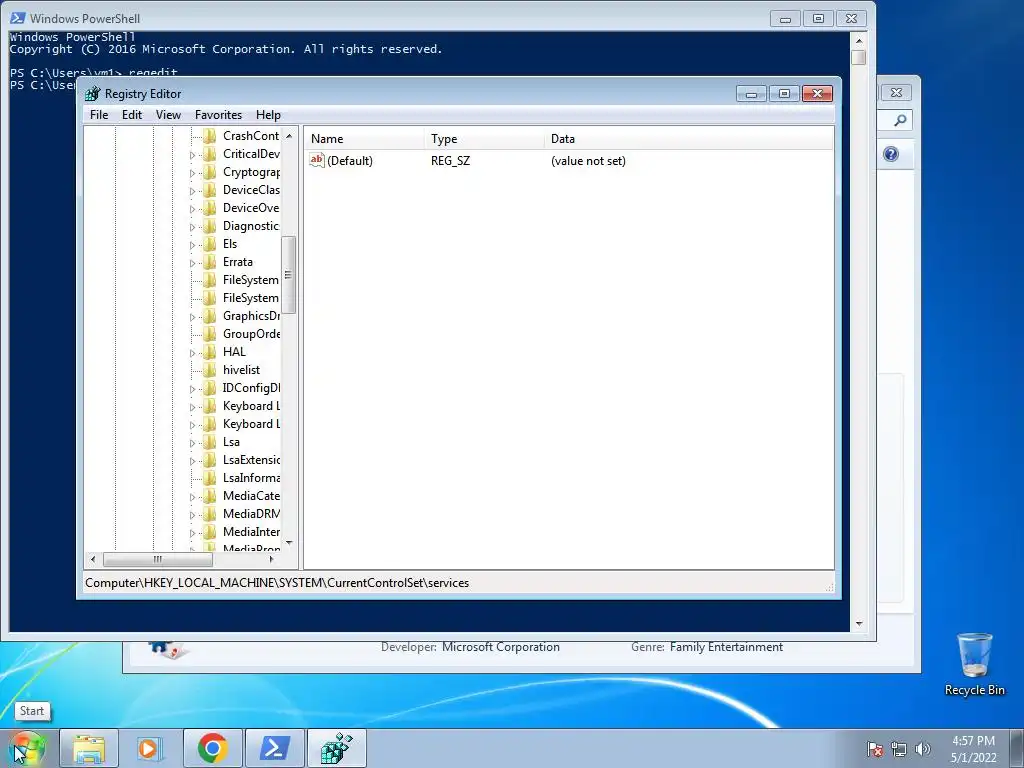
Task: Expand the CriticalDev registry key
Action: pos(192,155)
